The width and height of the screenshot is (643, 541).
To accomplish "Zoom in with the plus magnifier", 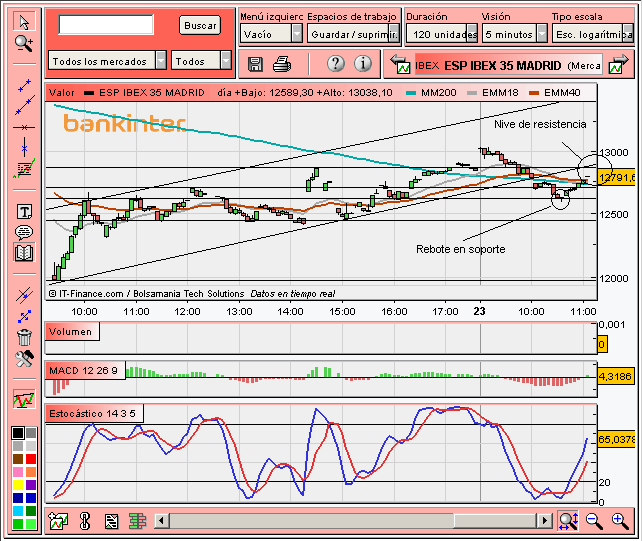I will [620, 521].
